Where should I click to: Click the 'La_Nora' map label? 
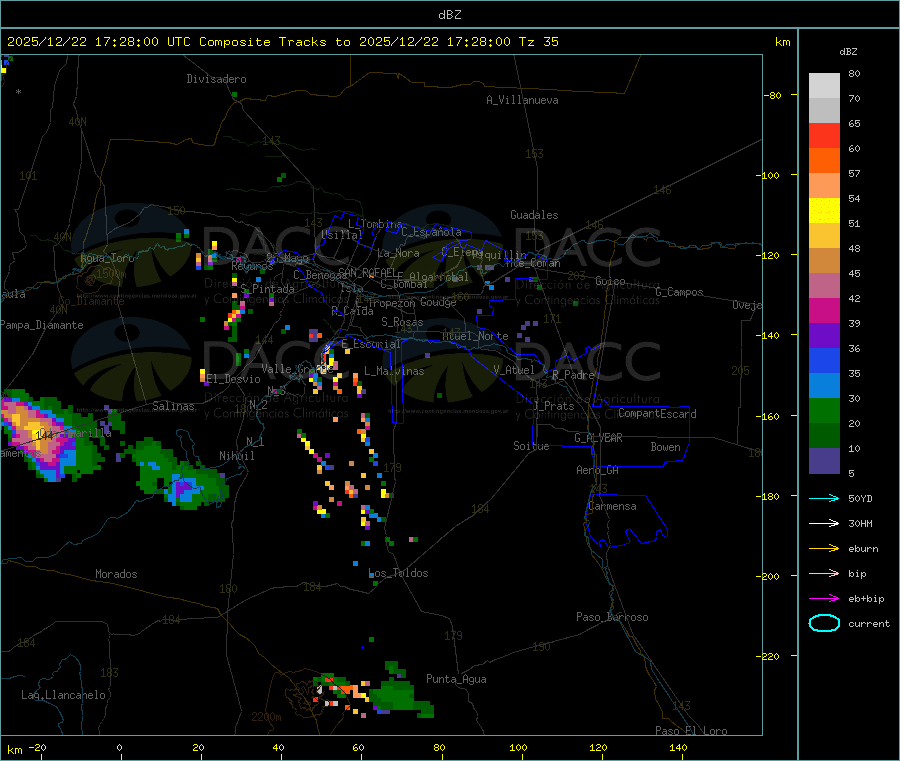click(398, 253)
